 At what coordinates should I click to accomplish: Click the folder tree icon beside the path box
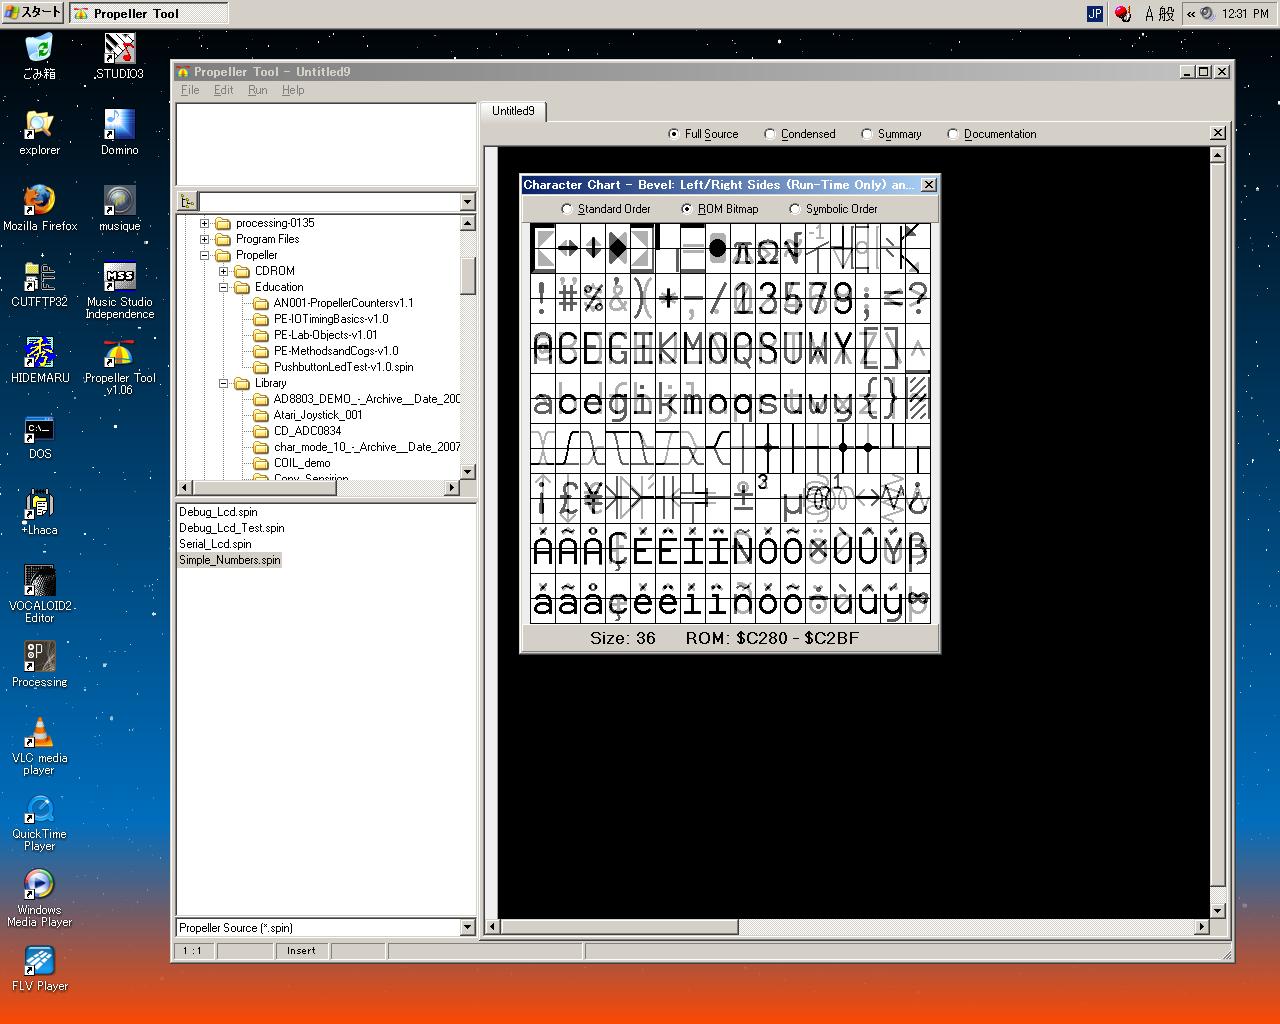click(187, 202)
